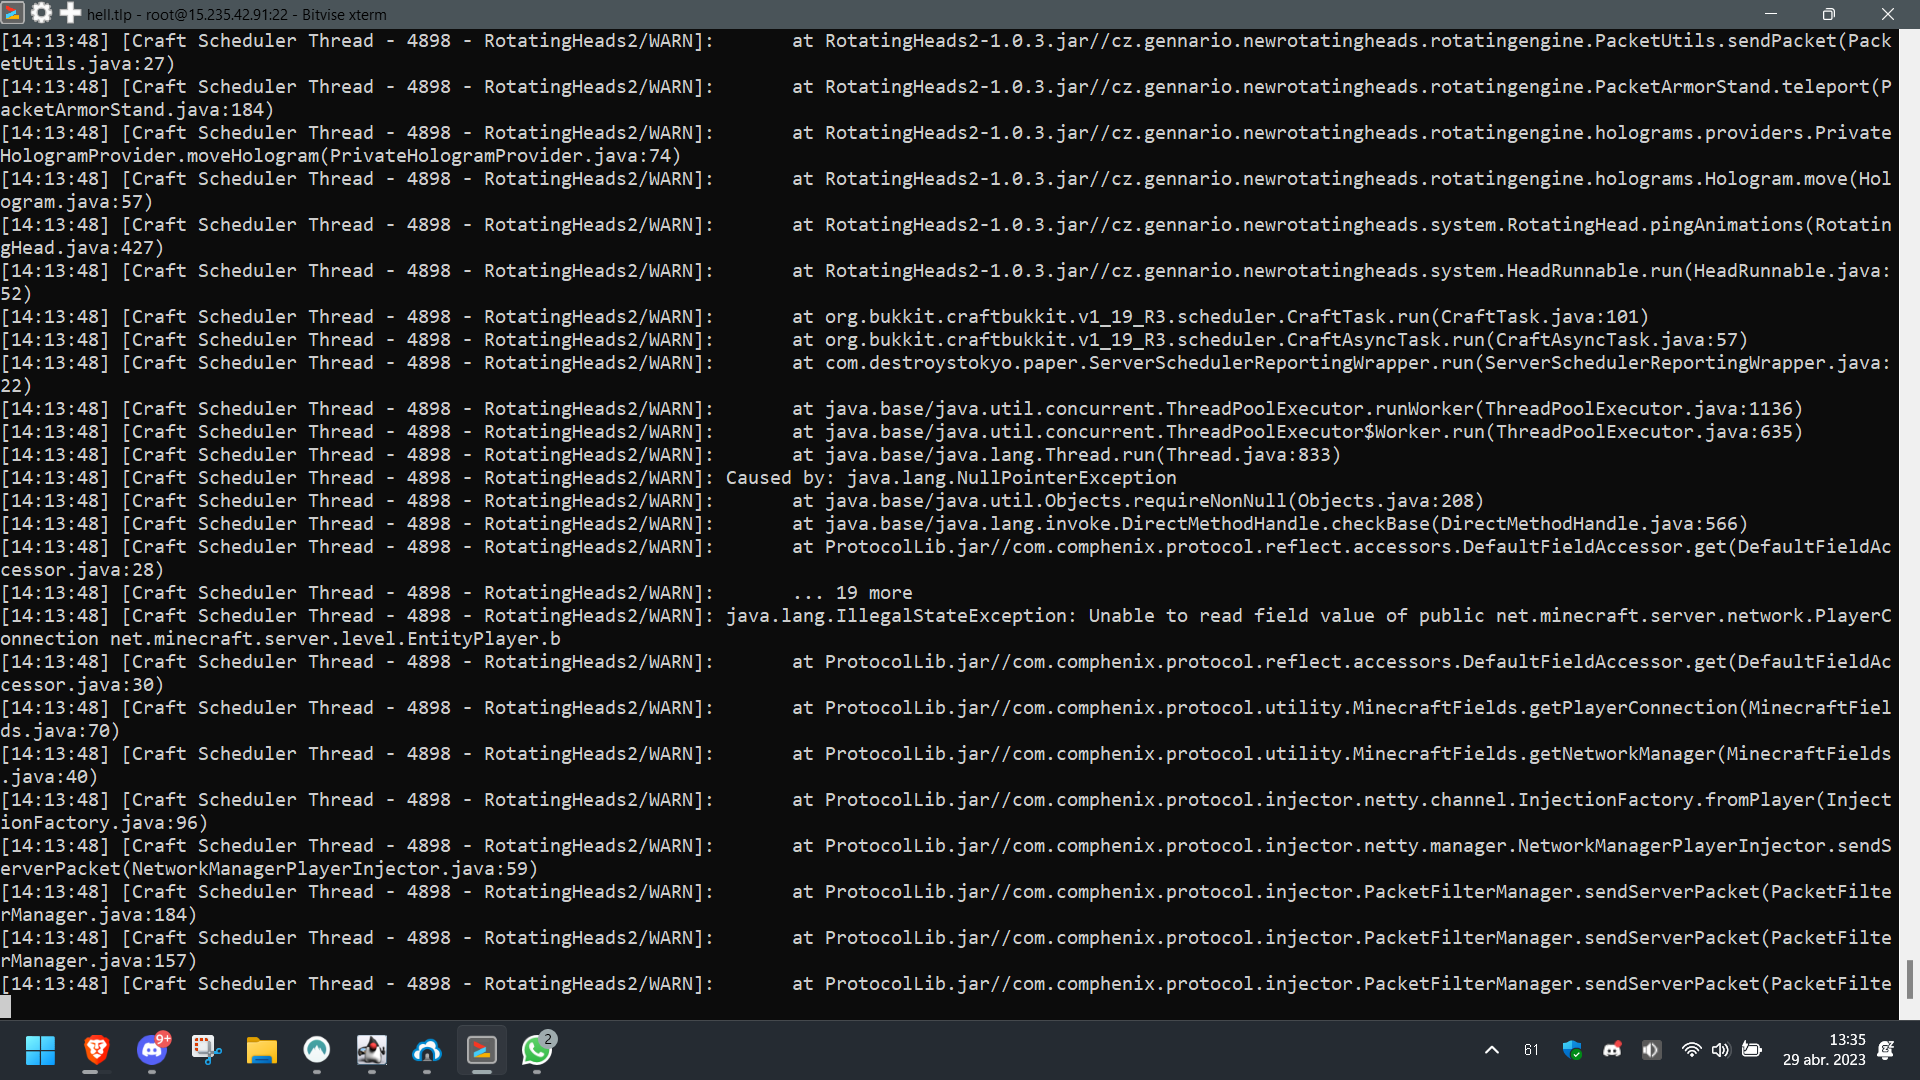Click the battery status icon
This screenshot has width=1920, height=1080.
[x=1752, y=1051]
